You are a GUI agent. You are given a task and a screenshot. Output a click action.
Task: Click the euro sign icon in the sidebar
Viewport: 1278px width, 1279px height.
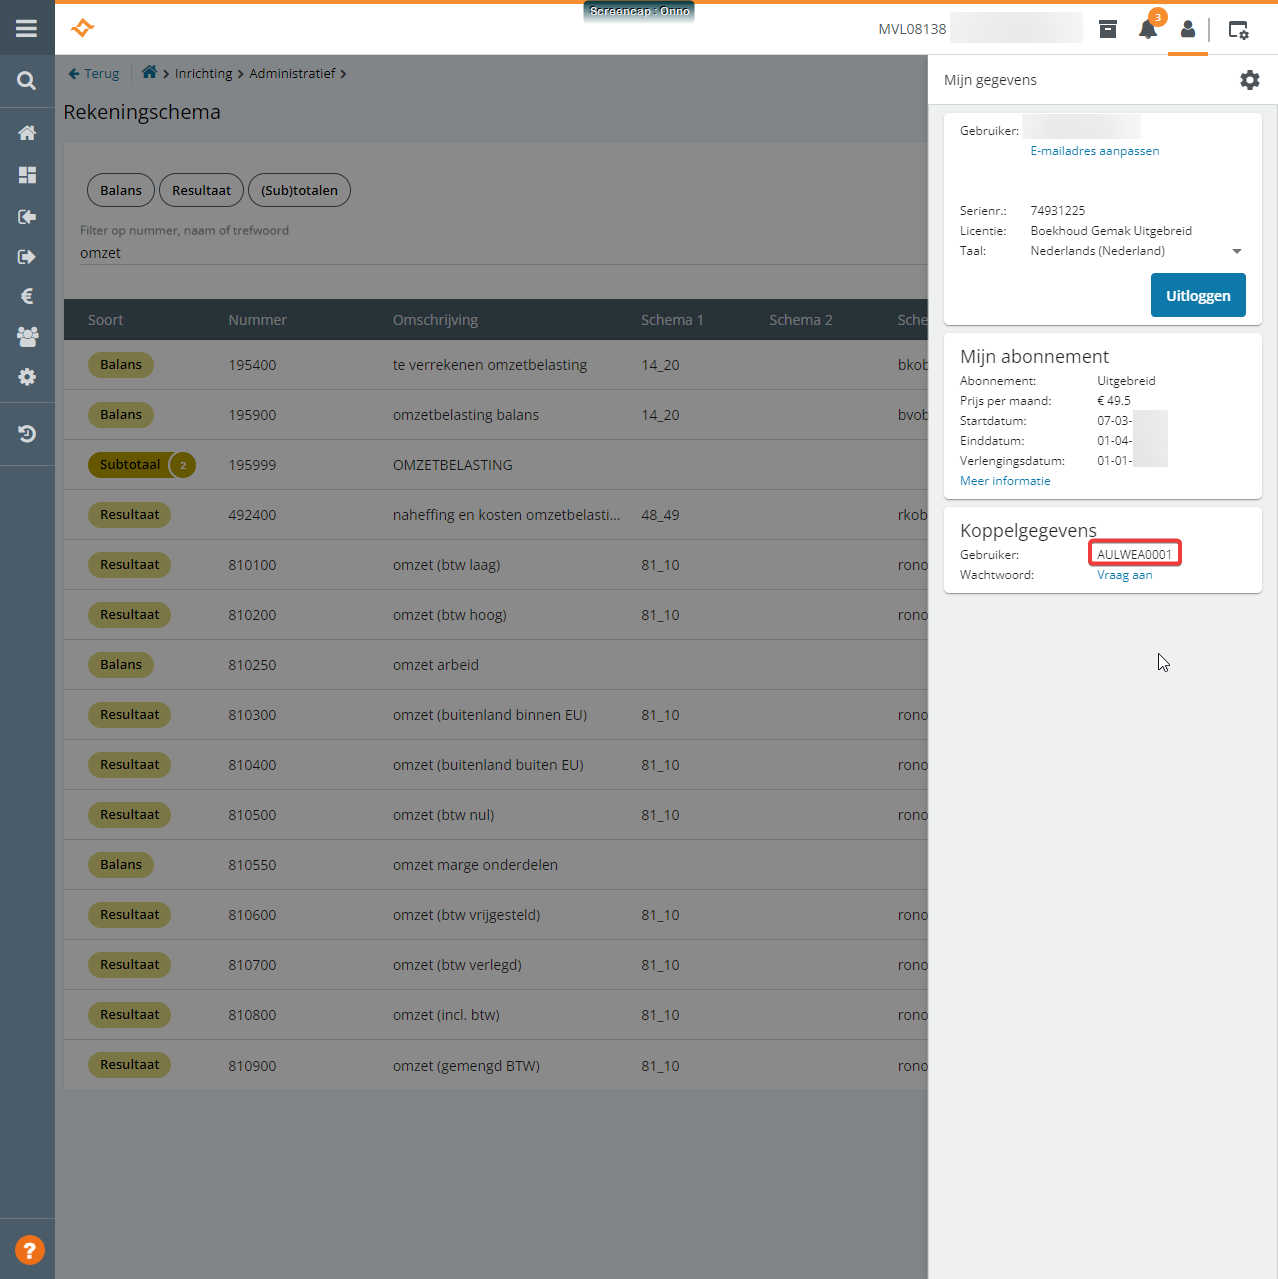click(x=27, y=296)
